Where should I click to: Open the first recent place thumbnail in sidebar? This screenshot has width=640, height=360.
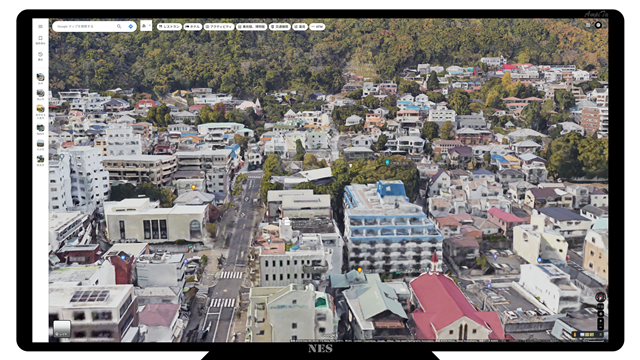tap(40, 77)
